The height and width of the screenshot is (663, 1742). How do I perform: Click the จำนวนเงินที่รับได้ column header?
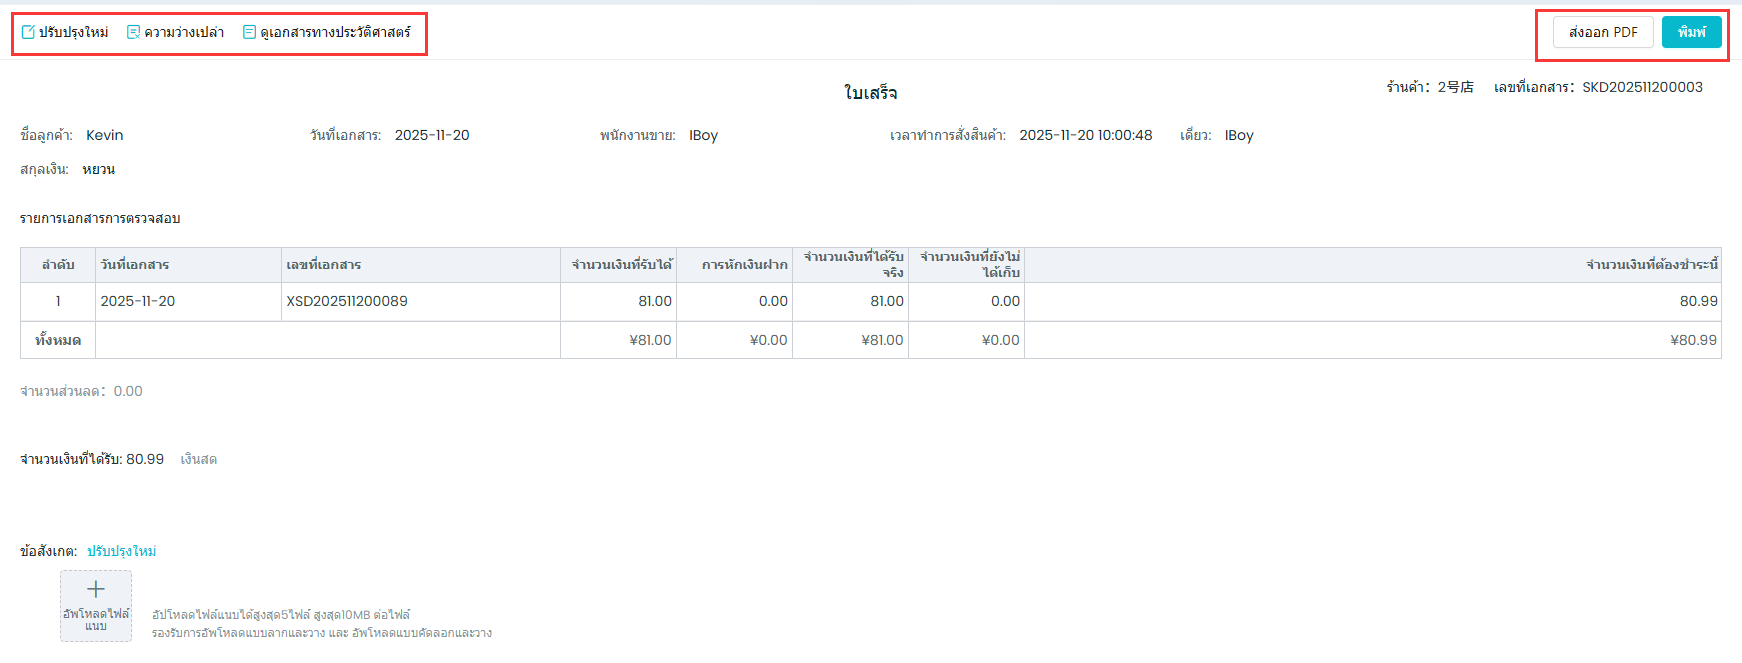point(621,265)
